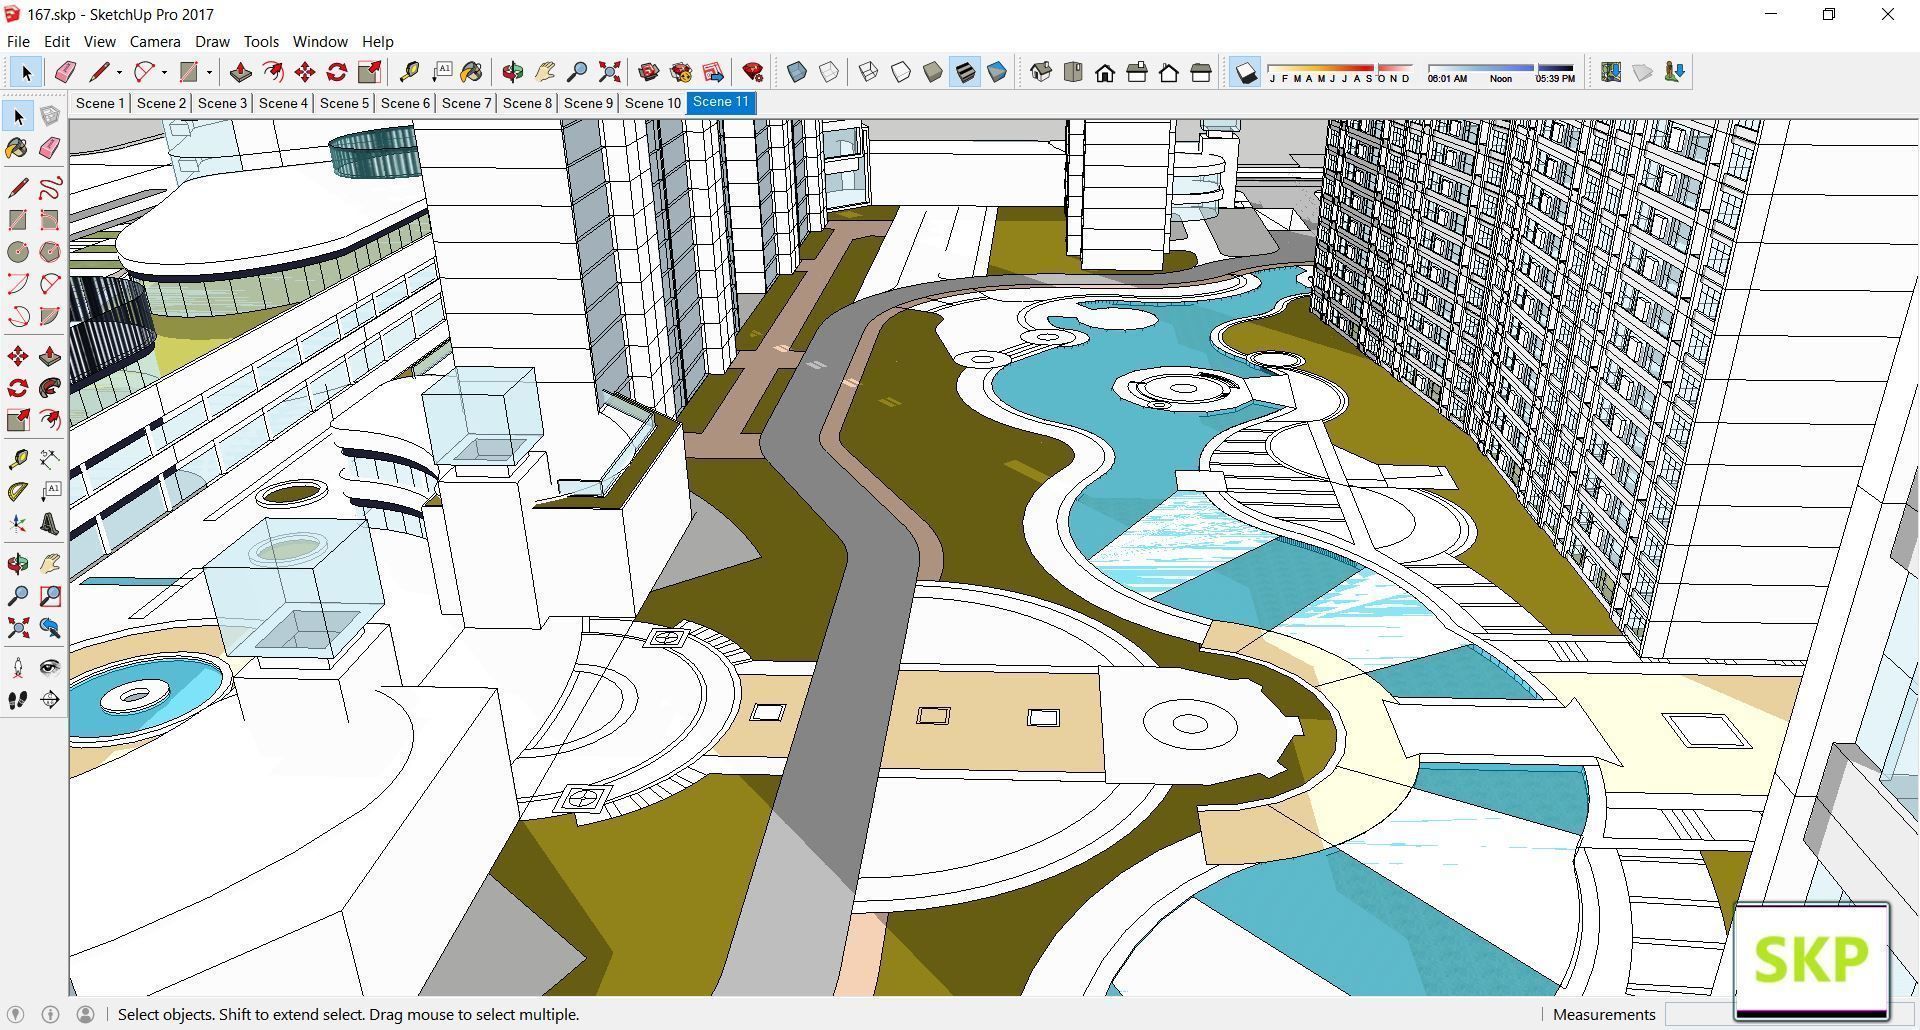Open the Edit menu

coord(56,41)
